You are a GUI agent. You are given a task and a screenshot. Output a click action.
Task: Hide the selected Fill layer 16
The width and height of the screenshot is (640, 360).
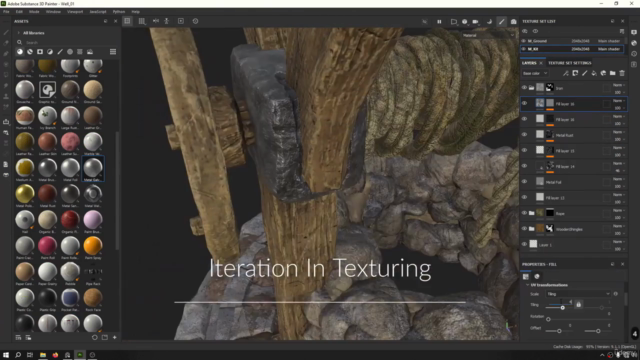coord(524,103)
